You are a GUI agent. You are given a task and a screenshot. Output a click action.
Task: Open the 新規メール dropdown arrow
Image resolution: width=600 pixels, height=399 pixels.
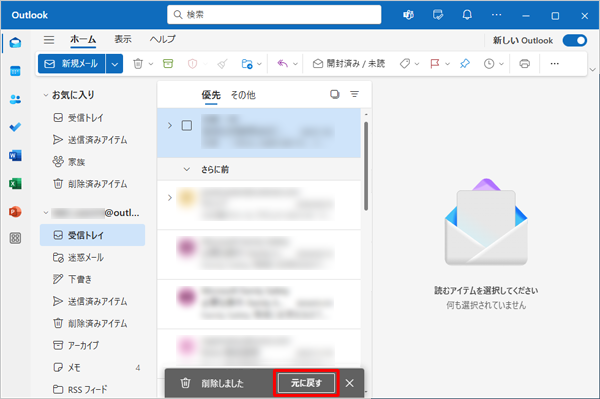click(x=114, y=64)
